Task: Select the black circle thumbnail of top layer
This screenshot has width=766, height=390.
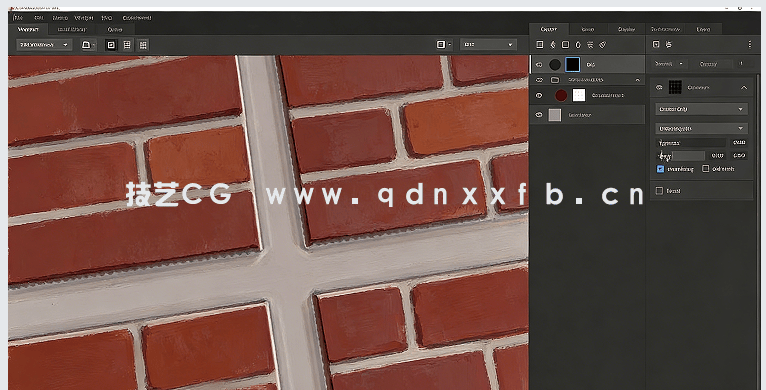Action: [x=555, y=65]
